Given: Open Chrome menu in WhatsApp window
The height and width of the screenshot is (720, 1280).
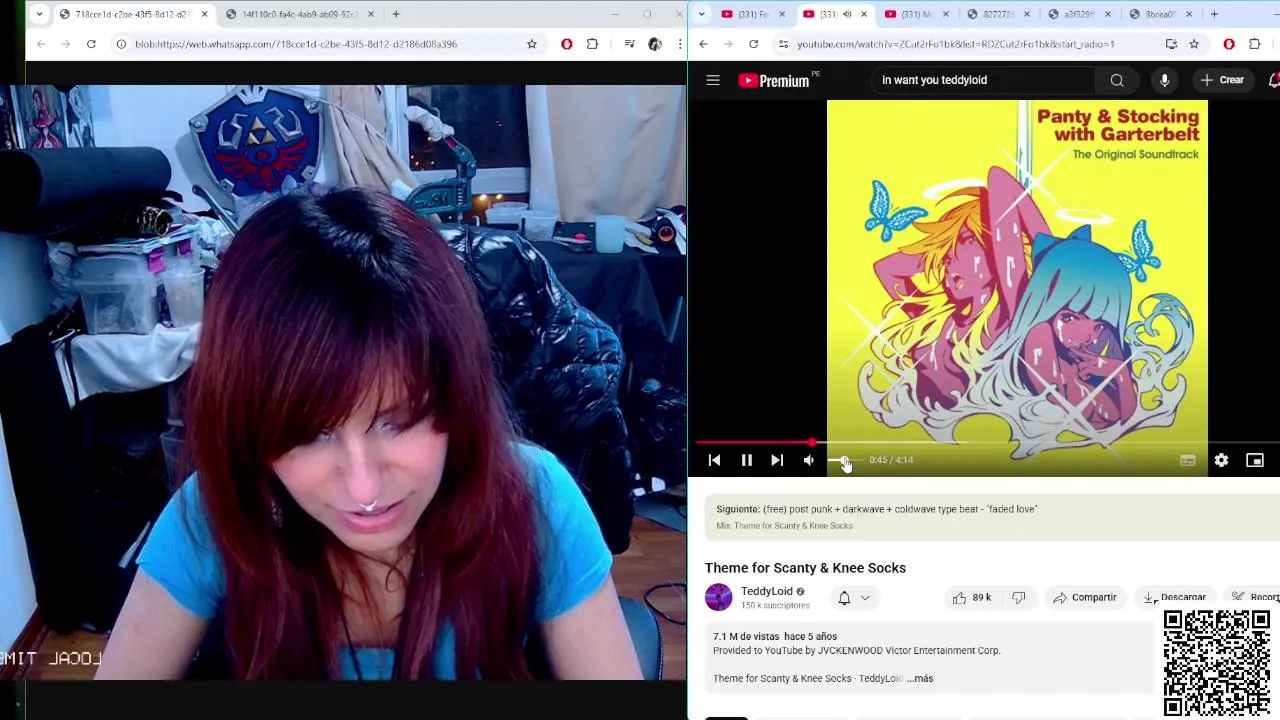Looking at the screenshot, I should tap(679, 44).
